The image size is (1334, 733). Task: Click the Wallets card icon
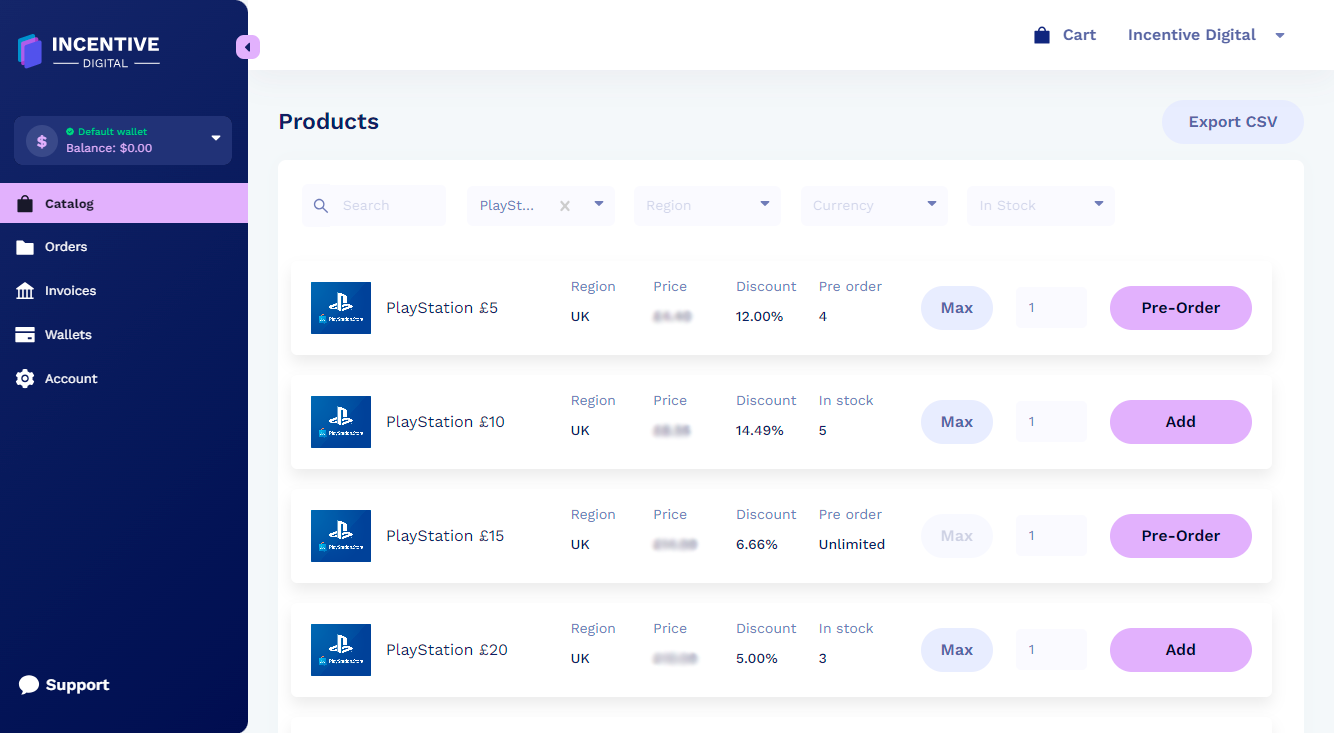coord(25,335)
